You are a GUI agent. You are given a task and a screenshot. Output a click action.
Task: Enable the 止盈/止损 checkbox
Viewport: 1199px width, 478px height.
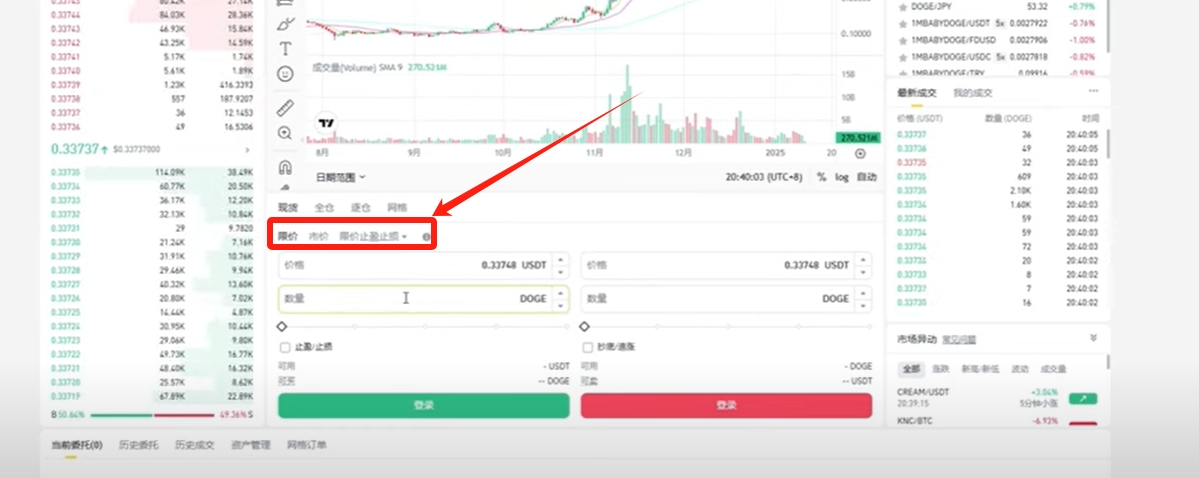284,347
